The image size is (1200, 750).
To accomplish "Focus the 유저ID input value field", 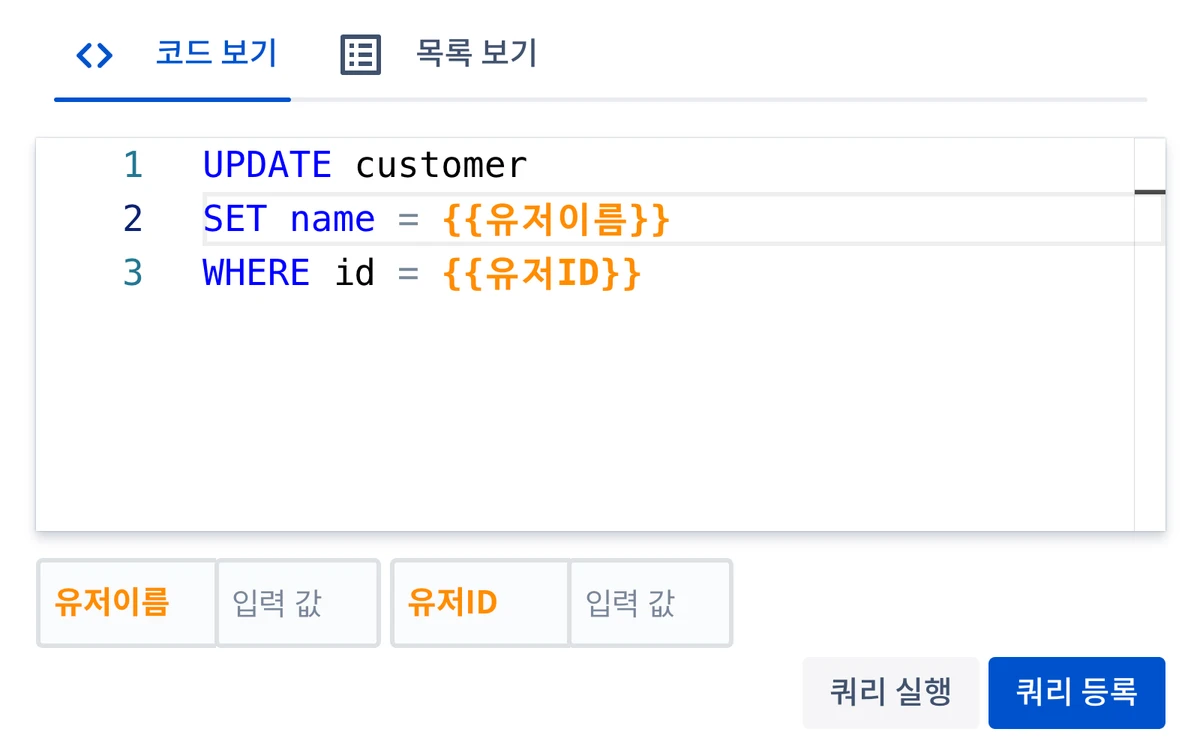I will pyautogui.click(x=651, y=603).
